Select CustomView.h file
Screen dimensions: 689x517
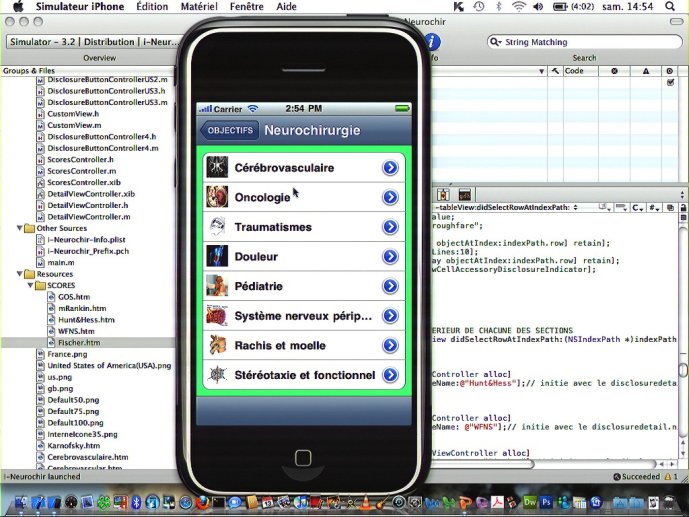73,114
